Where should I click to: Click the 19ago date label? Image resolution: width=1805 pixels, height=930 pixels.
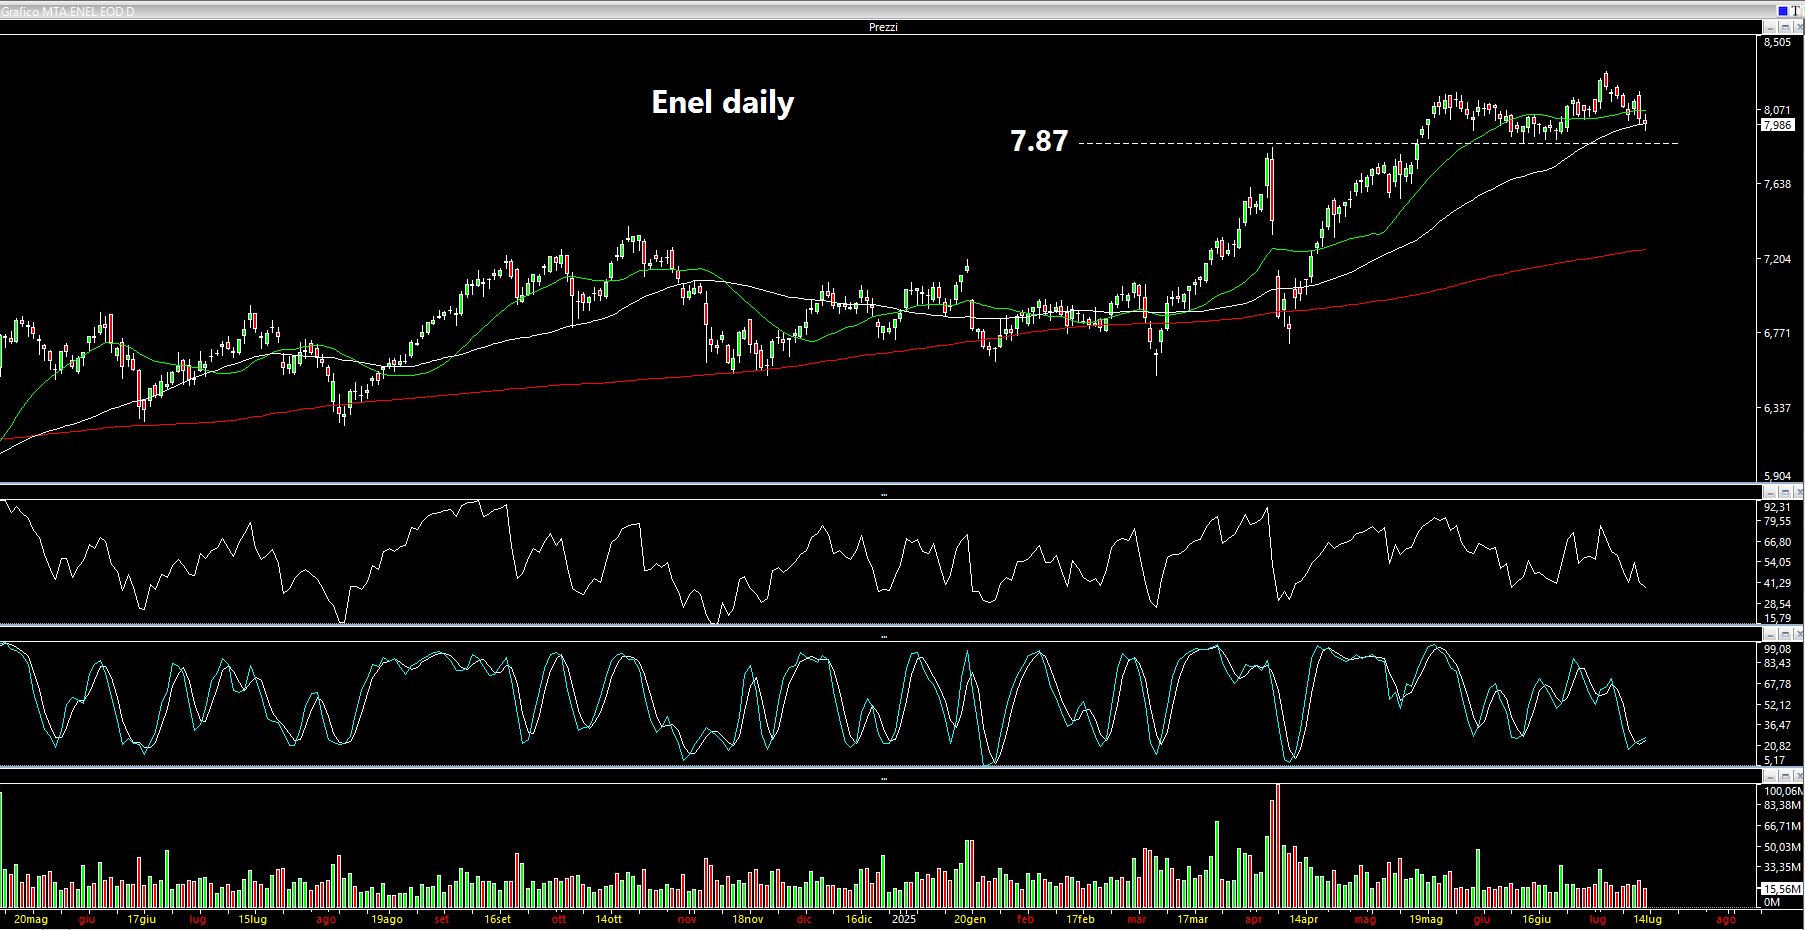[x=387, y=919]
